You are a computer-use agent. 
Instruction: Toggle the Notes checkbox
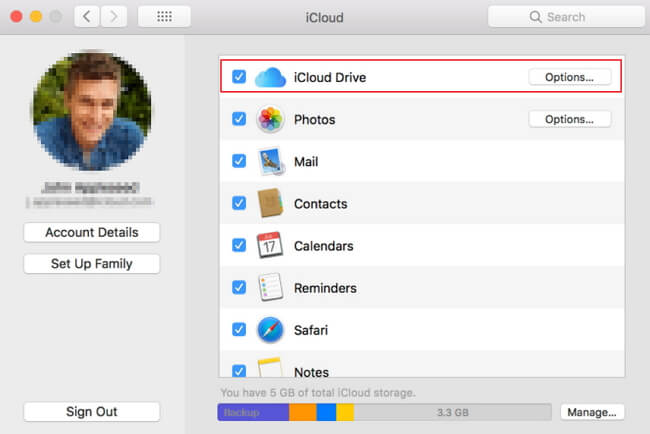(239, 371)
